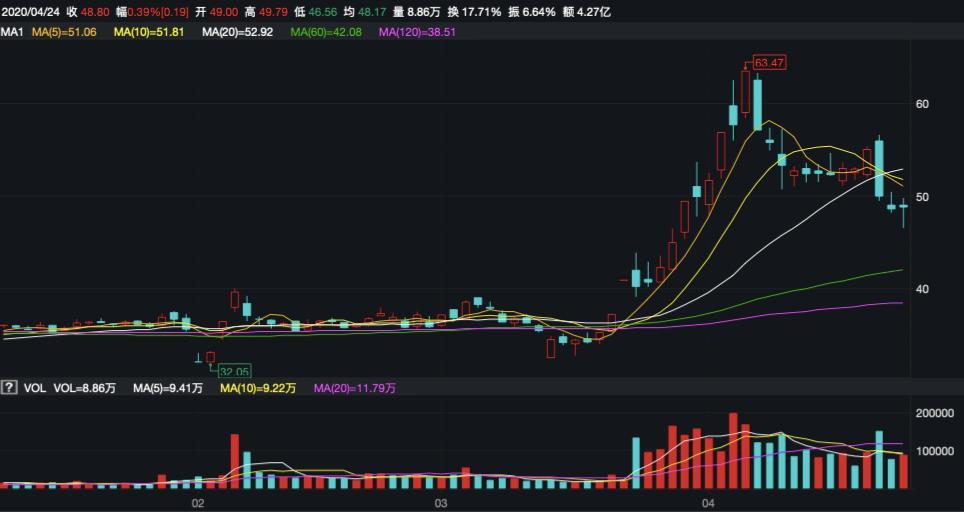Click the 63.47 high price marker
This screenshot has height=512, width=964.
coord(769,62)
